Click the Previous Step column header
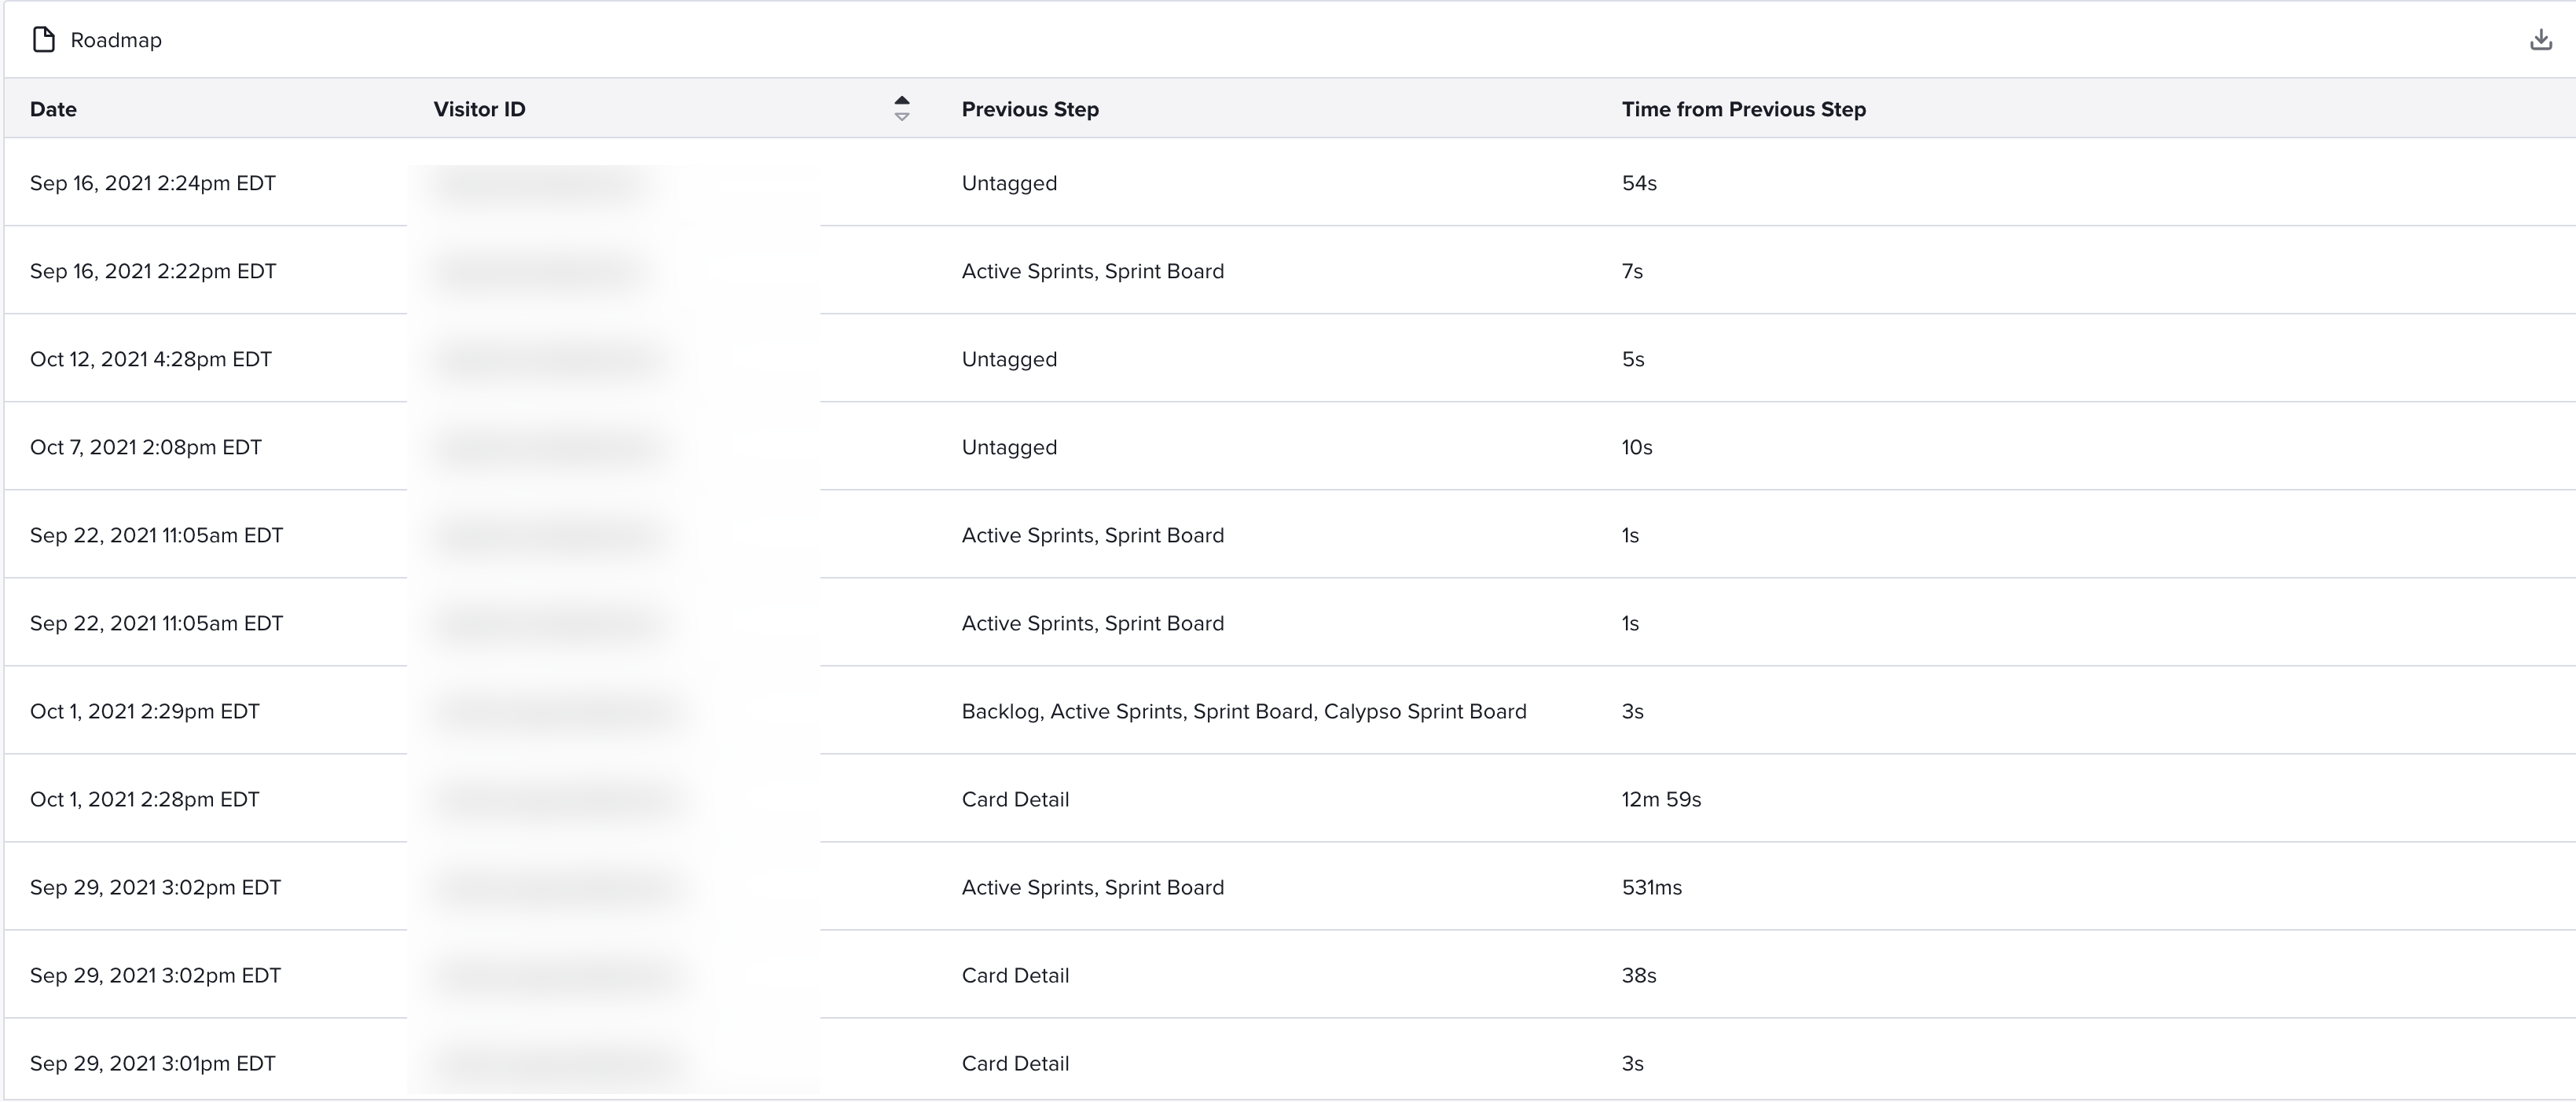 (x=1030, y=109)
